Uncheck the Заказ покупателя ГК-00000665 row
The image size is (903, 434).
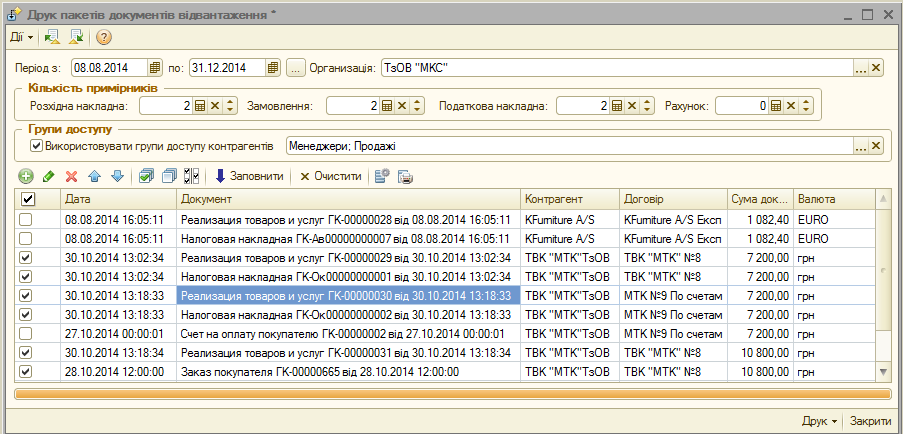click(x=26, y=371)
